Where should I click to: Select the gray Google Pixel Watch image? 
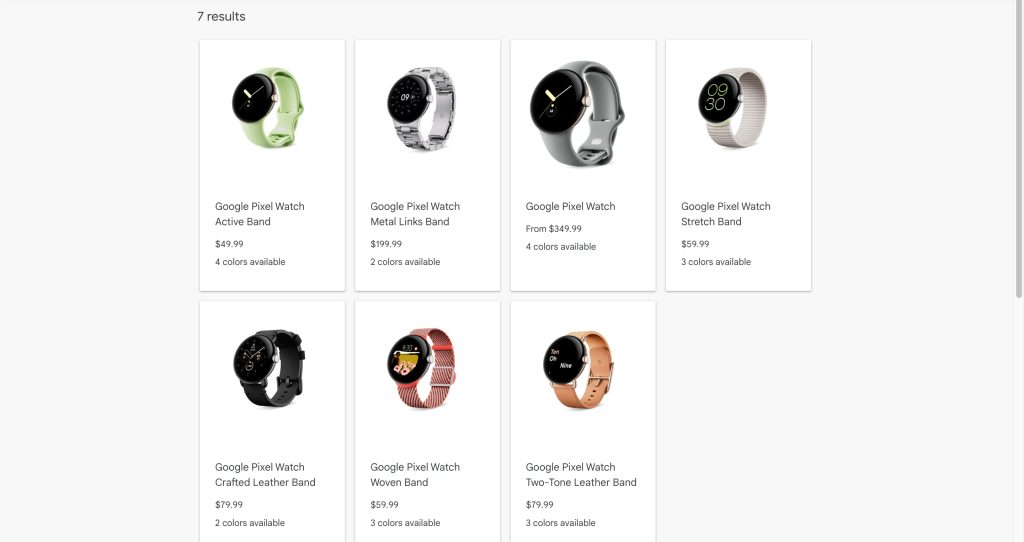[x=577, y=114]
